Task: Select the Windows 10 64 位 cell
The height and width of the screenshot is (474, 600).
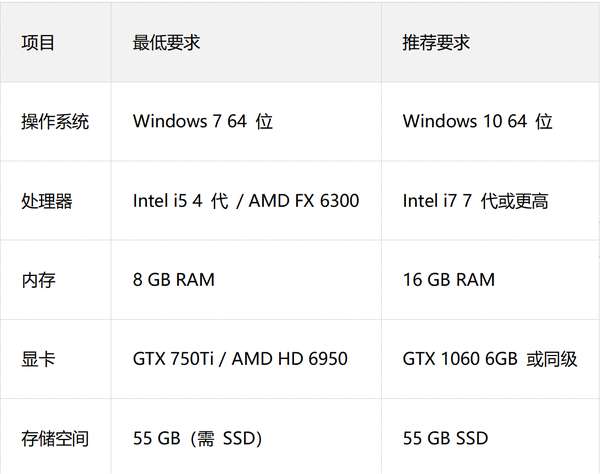Action: tap(477, 122)
